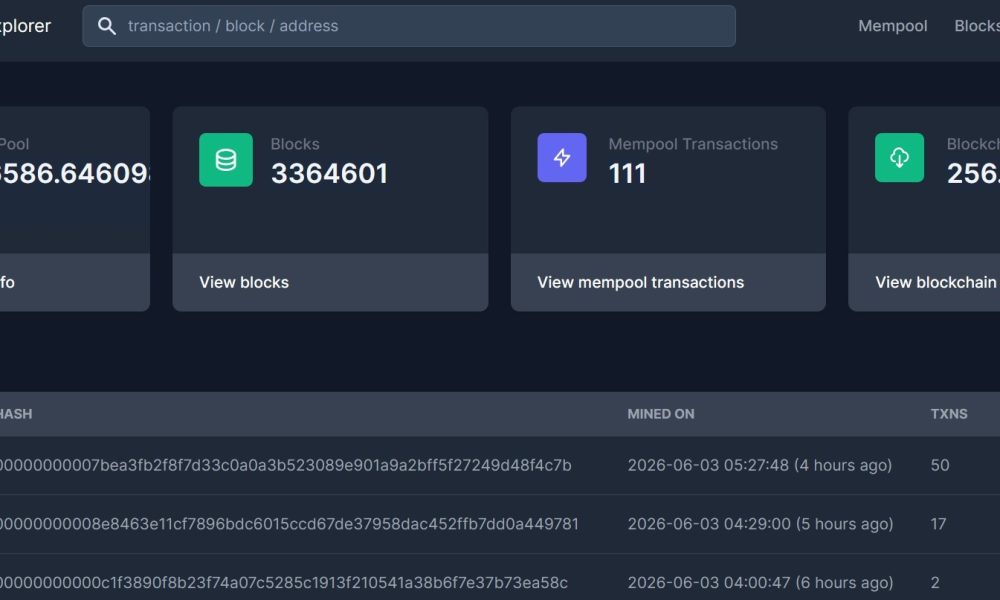Open the Mempool menu item
This screenshot has width=1000, height=600.
pyautogui.click(x=892, y=26)
